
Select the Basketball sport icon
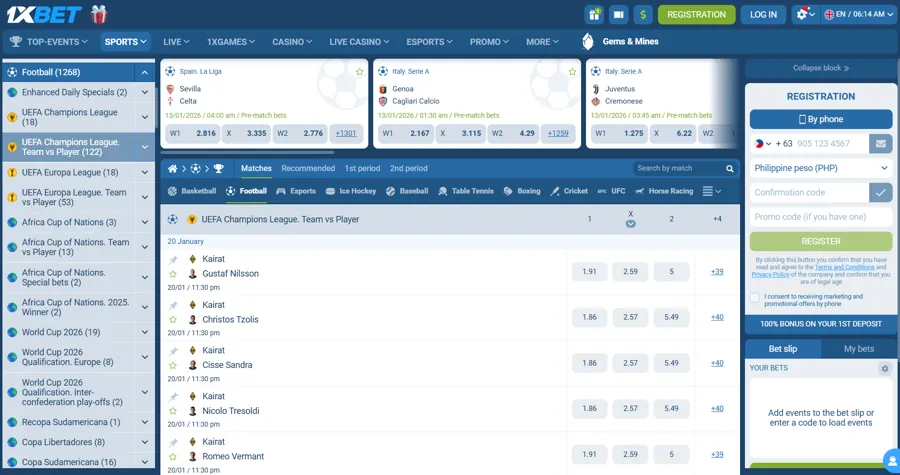(172, 191)
